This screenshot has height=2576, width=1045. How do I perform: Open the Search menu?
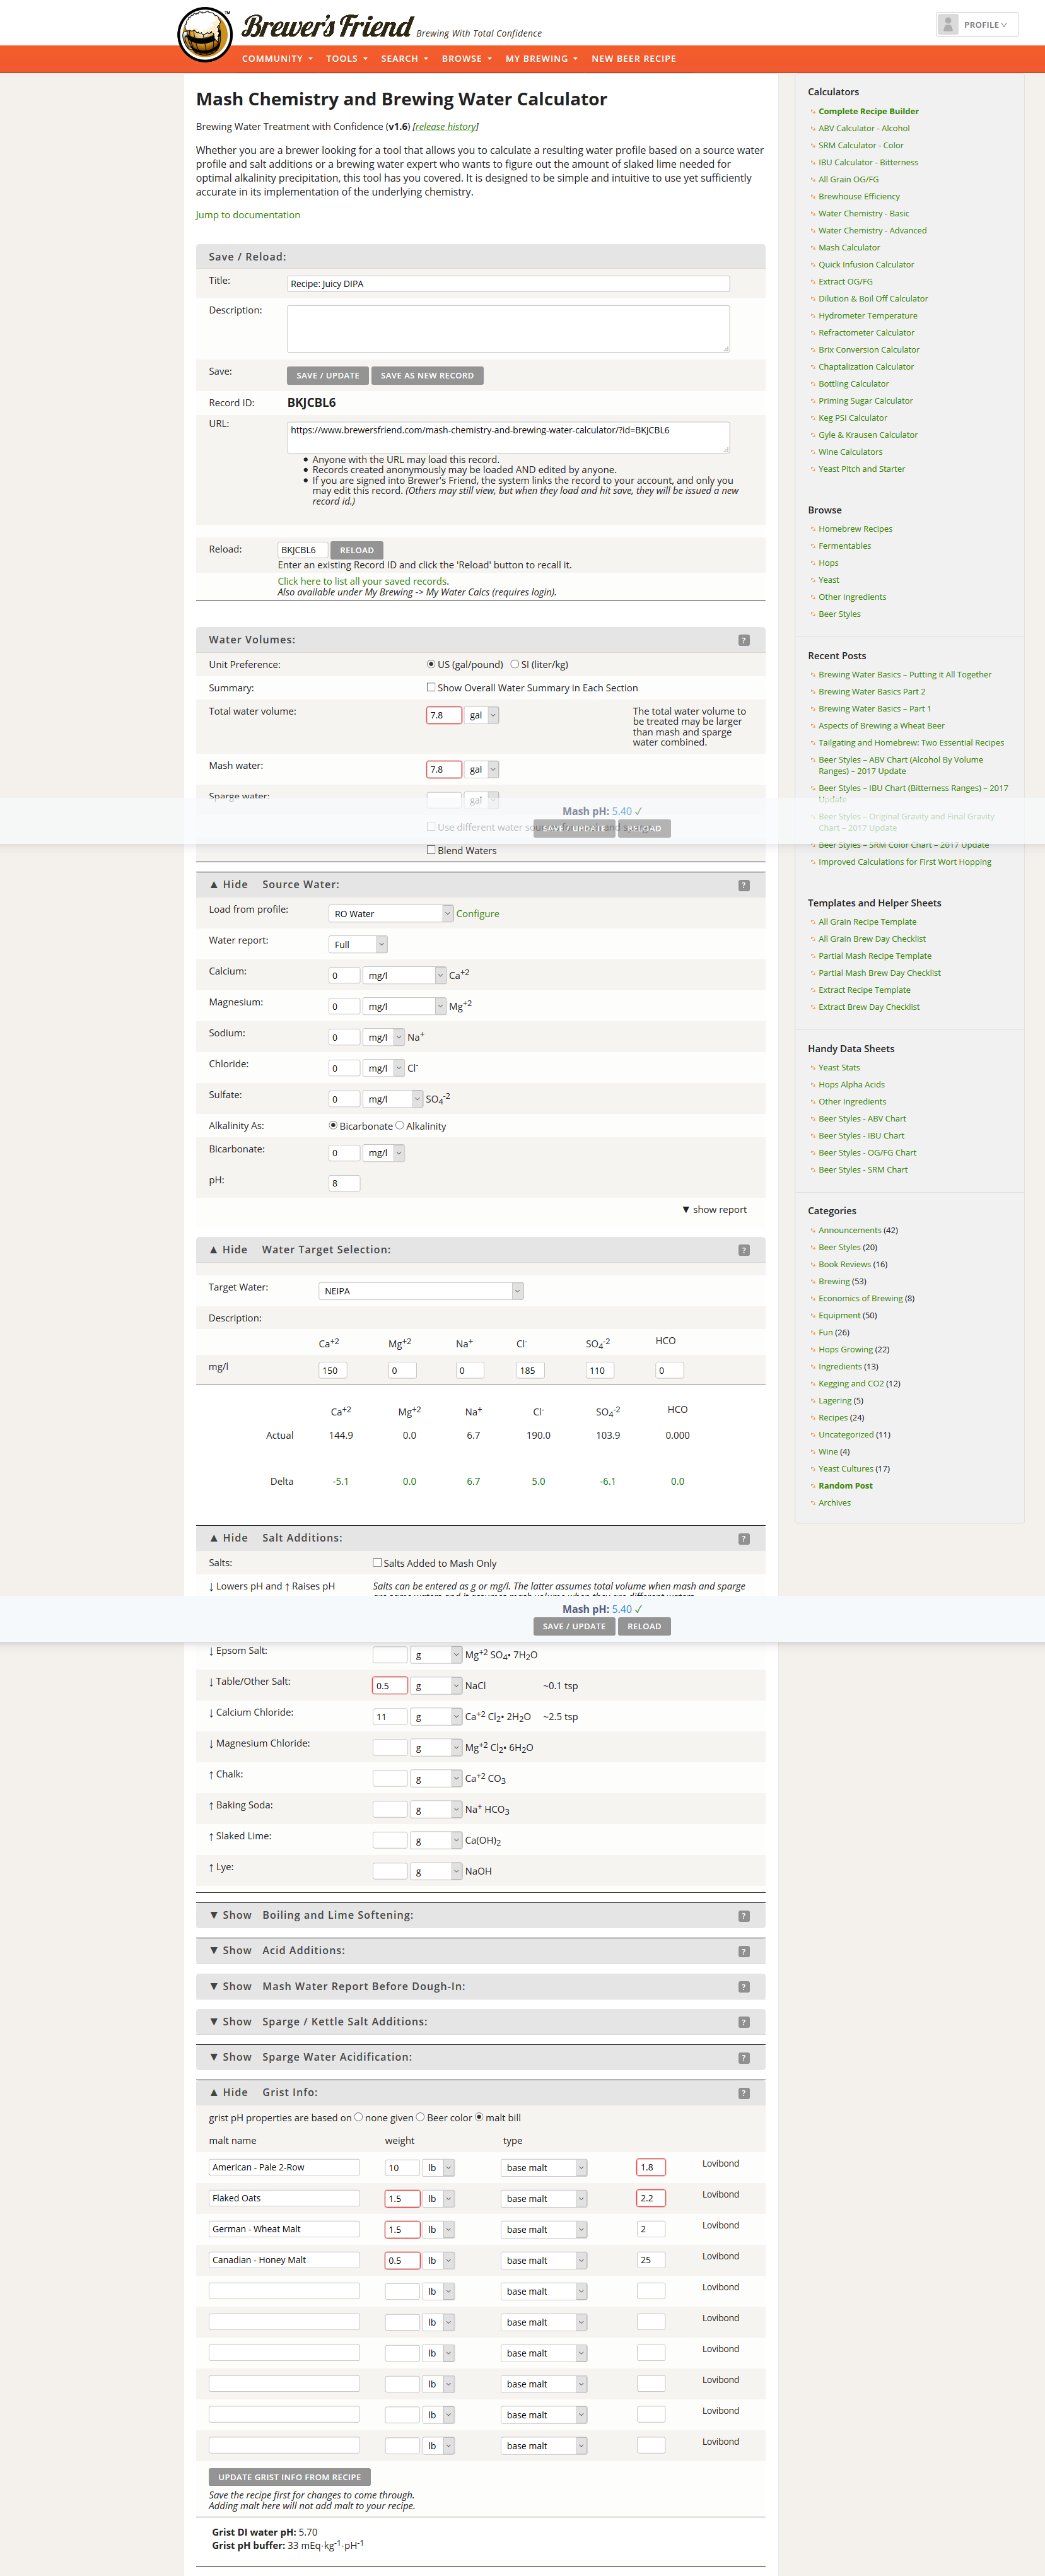pyautogui.click(x=404, y=59)
